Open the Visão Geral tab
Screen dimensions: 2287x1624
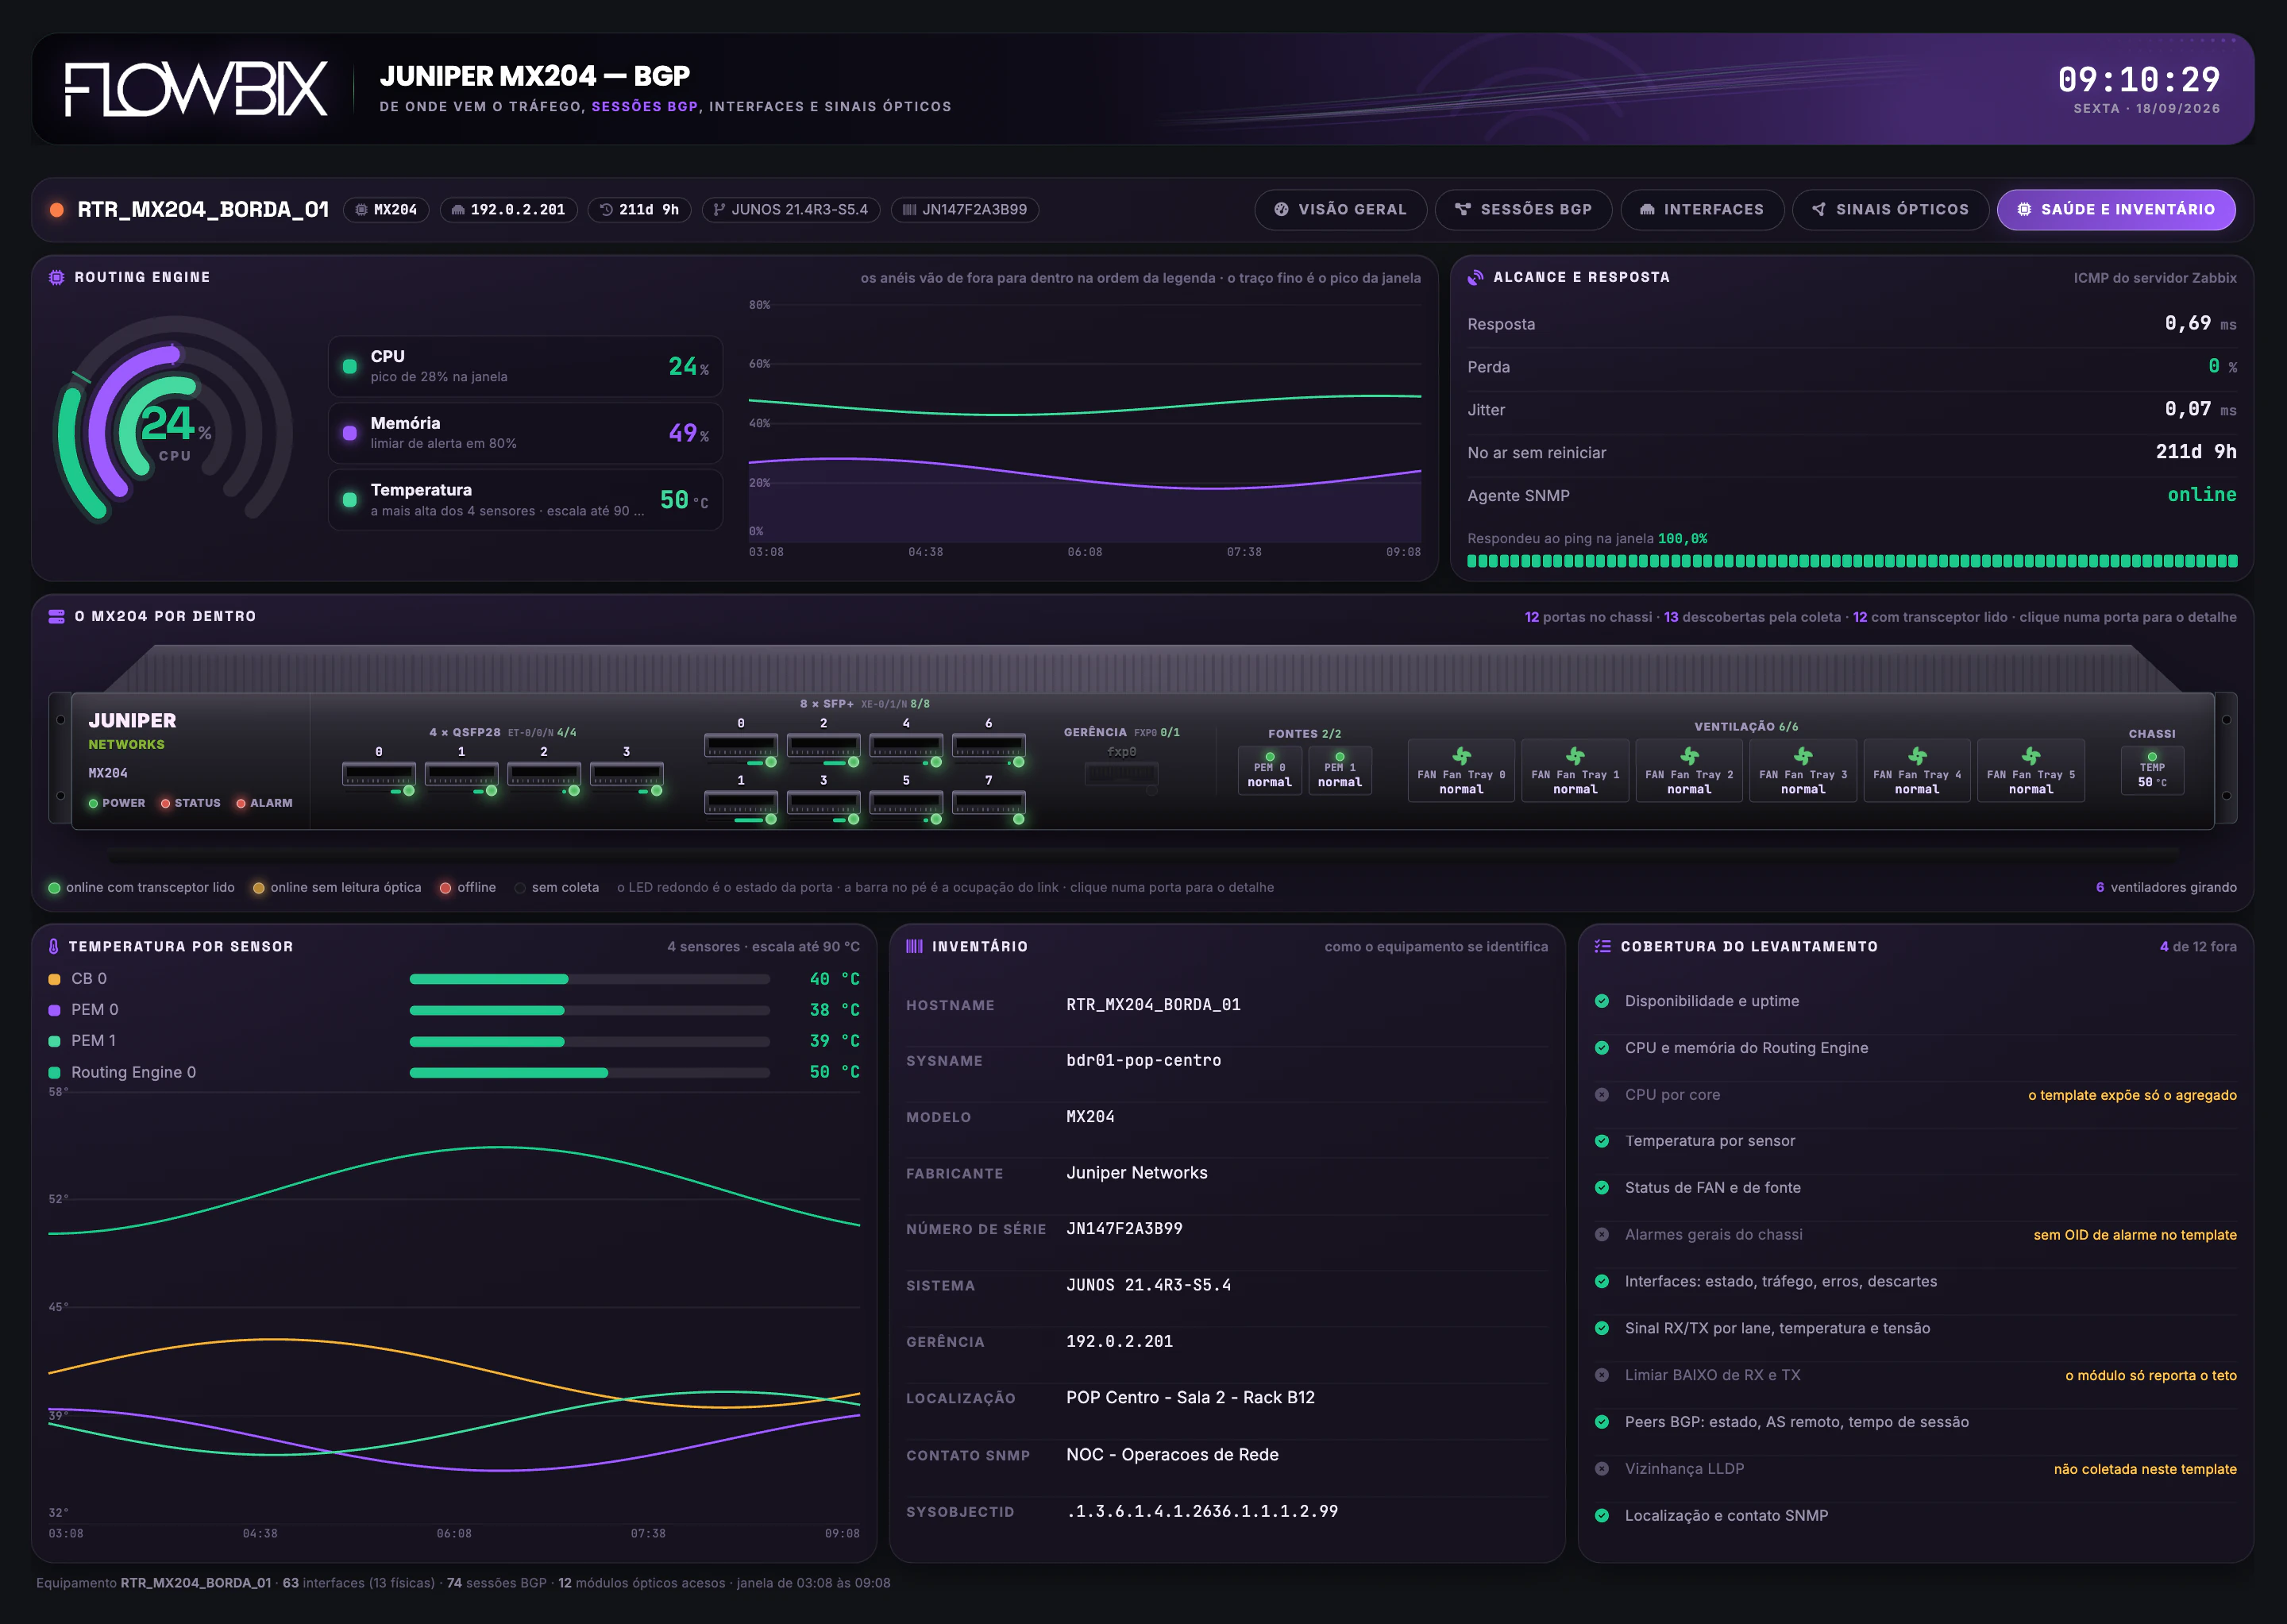1340,210
